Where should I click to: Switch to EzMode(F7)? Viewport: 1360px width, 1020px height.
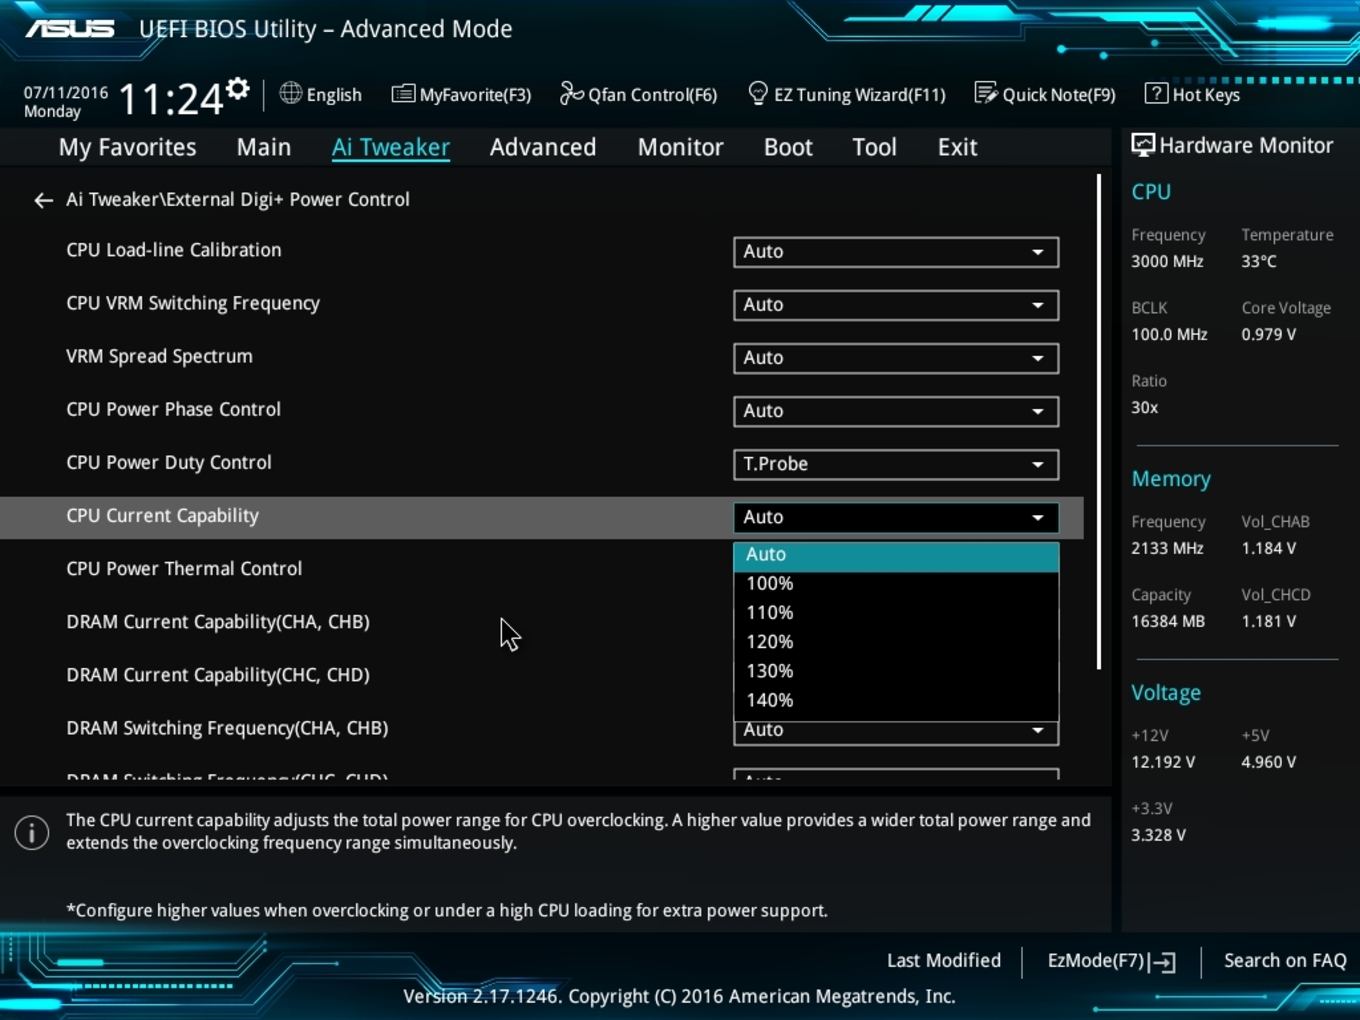point(1111,961)
